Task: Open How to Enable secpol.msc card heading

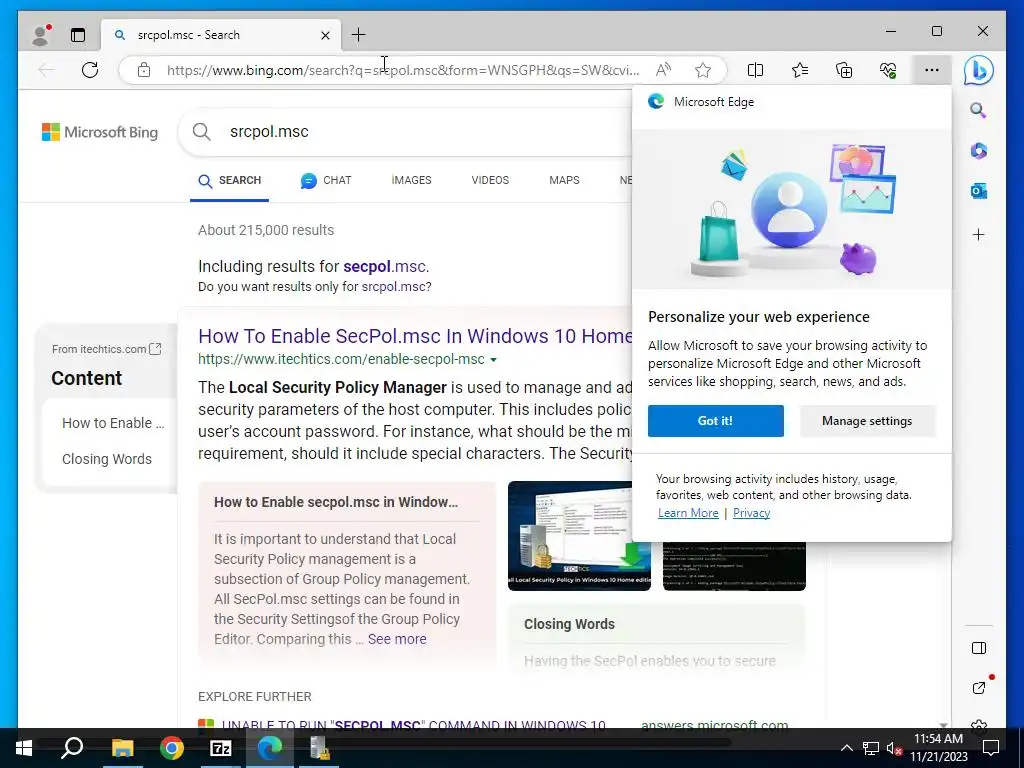Action: point(336,502)
